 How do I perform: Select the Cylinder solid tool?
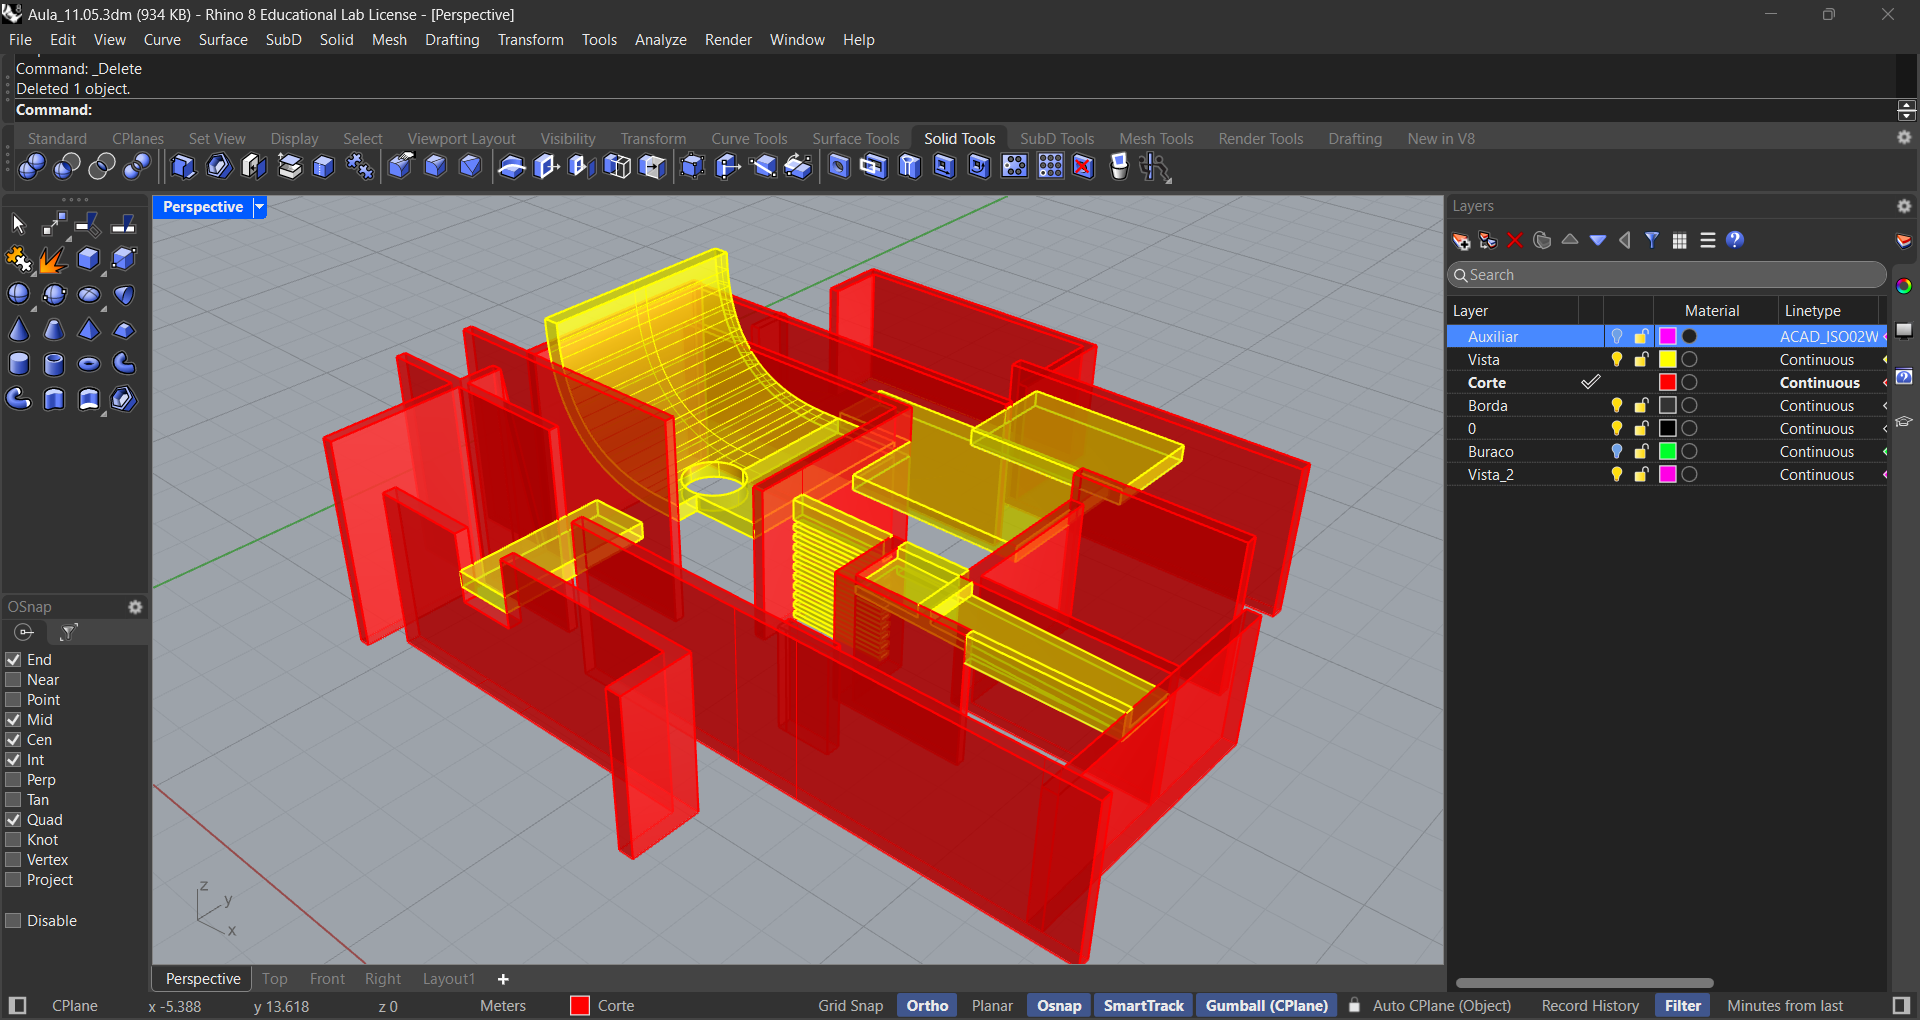tap(18, 364)
